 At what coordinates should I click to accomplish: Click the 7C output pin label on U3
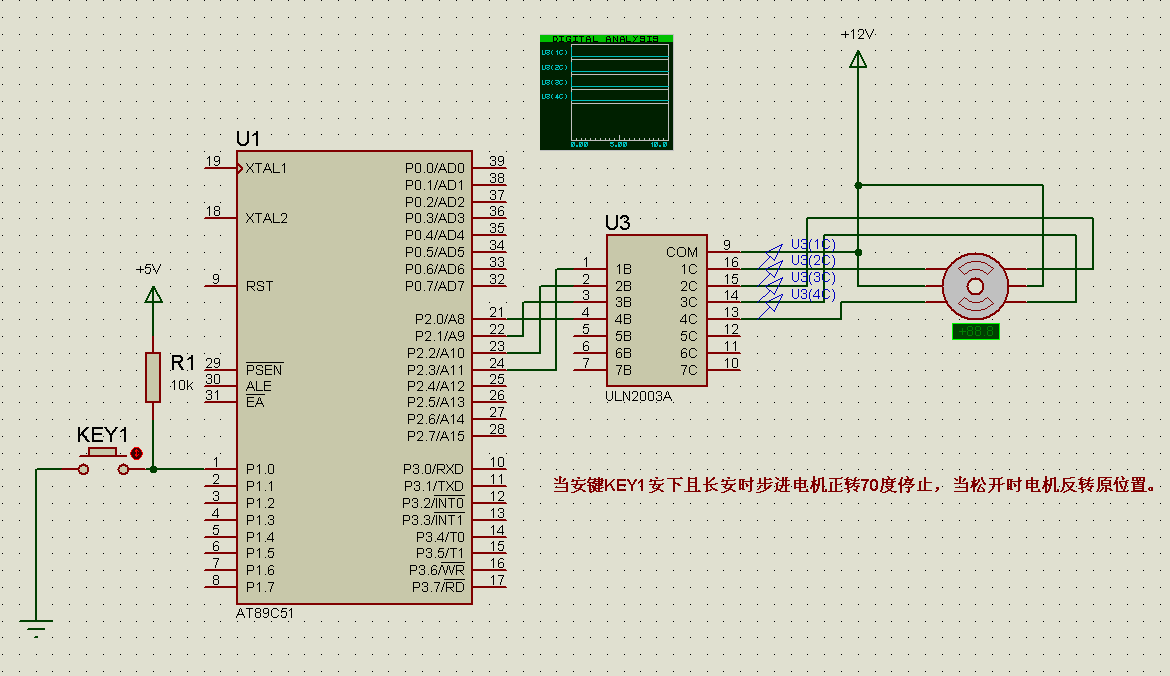point(689,370)
